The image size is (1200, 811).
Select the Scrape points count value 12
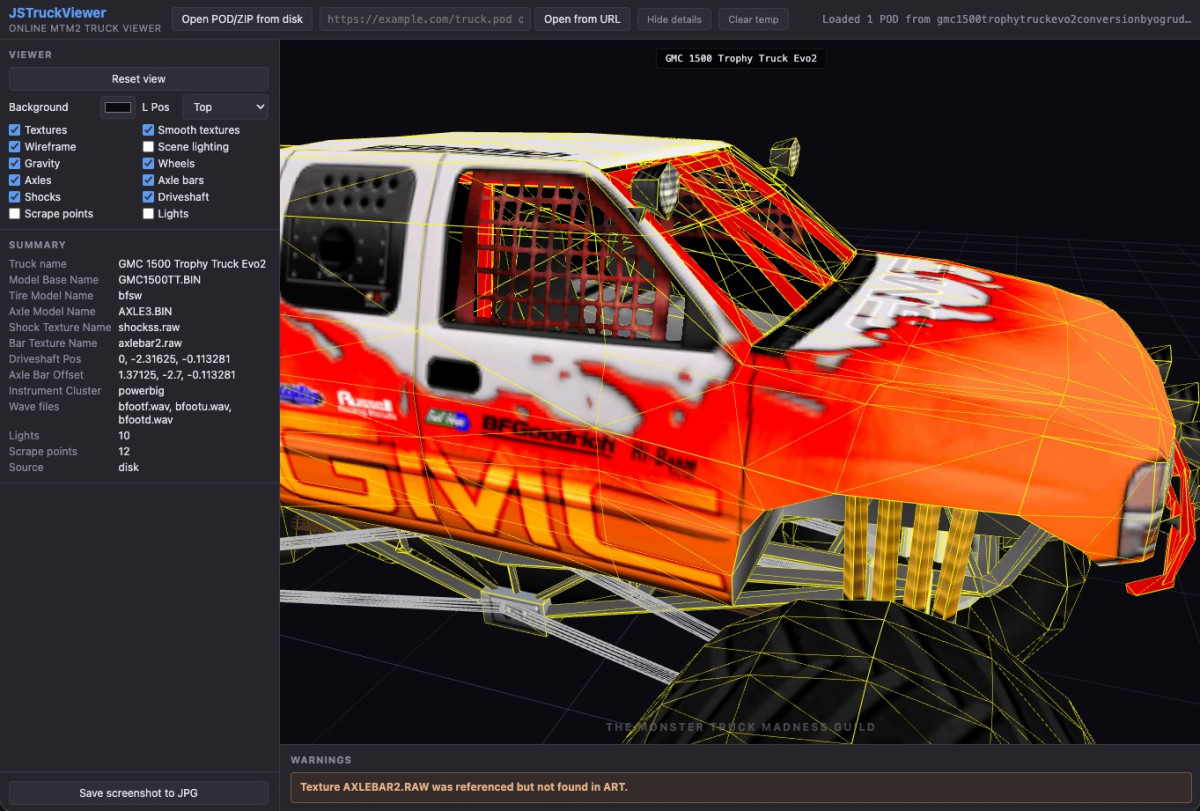124,452
